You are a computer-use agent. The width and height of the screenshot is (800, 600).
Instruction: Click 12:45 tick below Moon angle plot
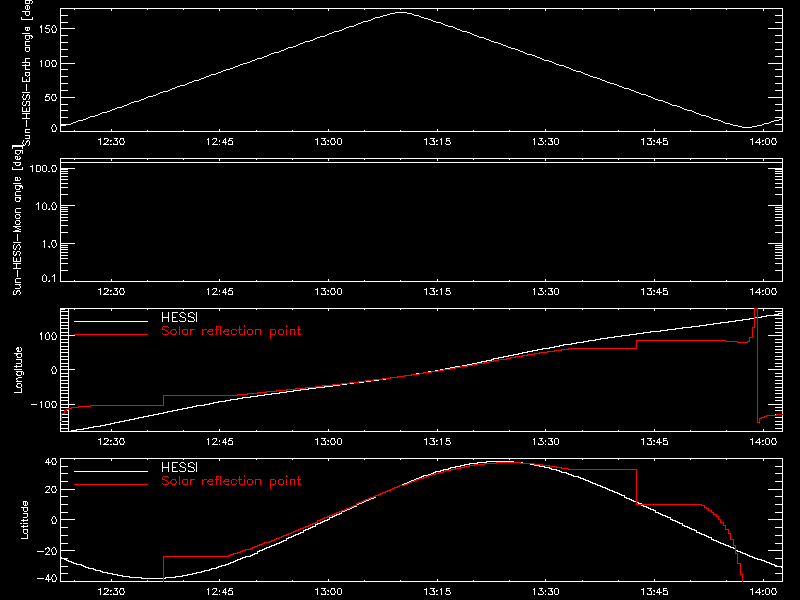(220, 292)
